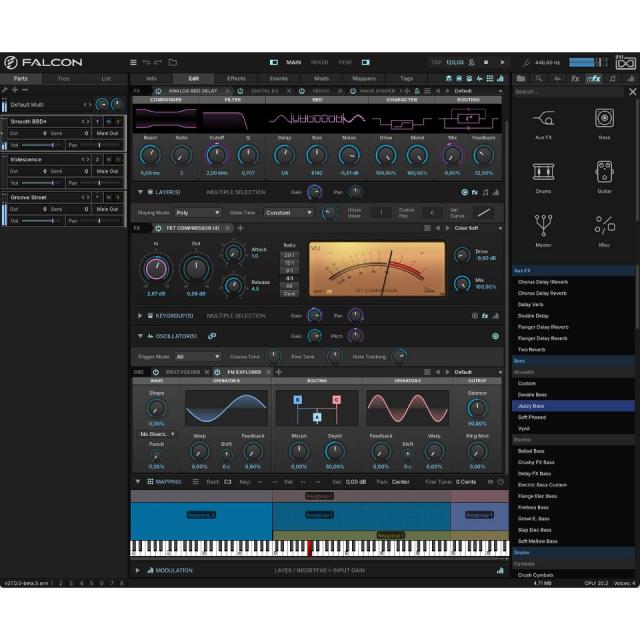
Task: Click the metronome icon beside the tempo
Action: pyautogui.click(x=471, y=62)
